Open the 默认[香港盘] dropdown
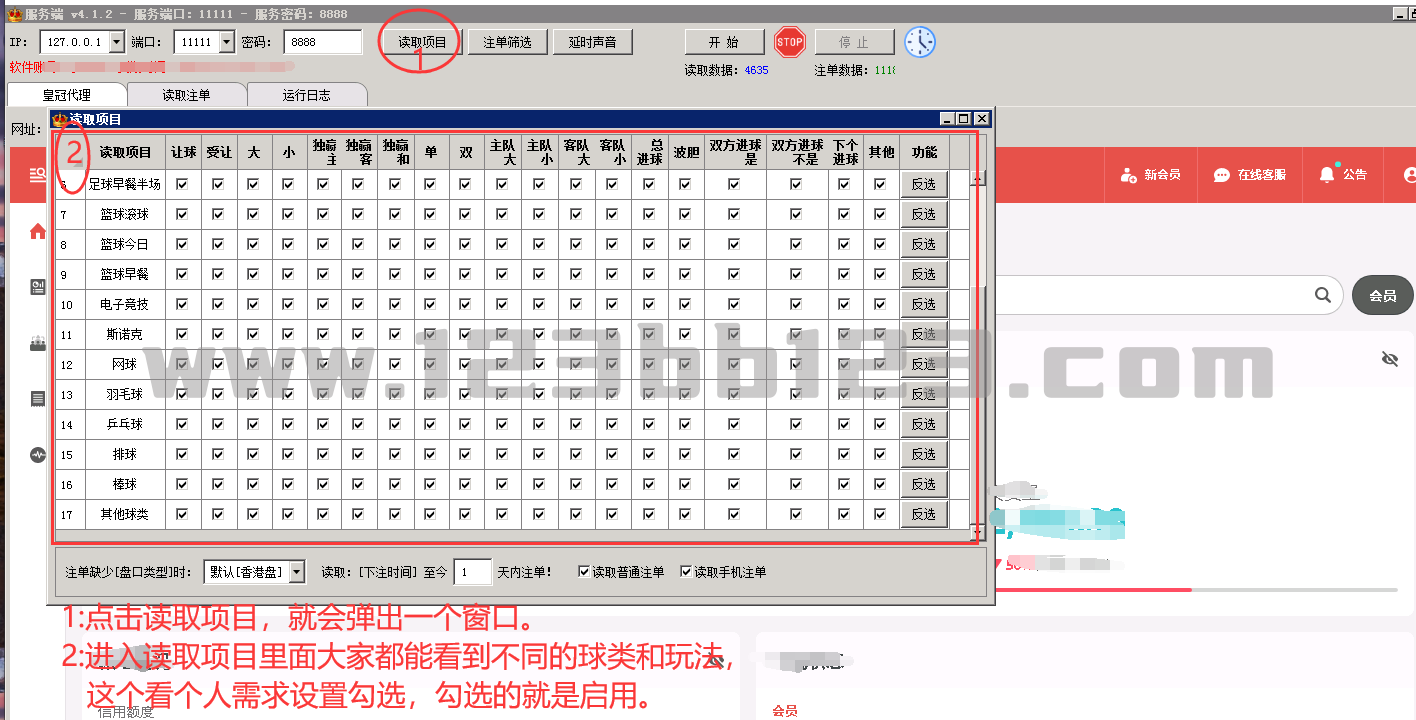 [x=297, y=572]
